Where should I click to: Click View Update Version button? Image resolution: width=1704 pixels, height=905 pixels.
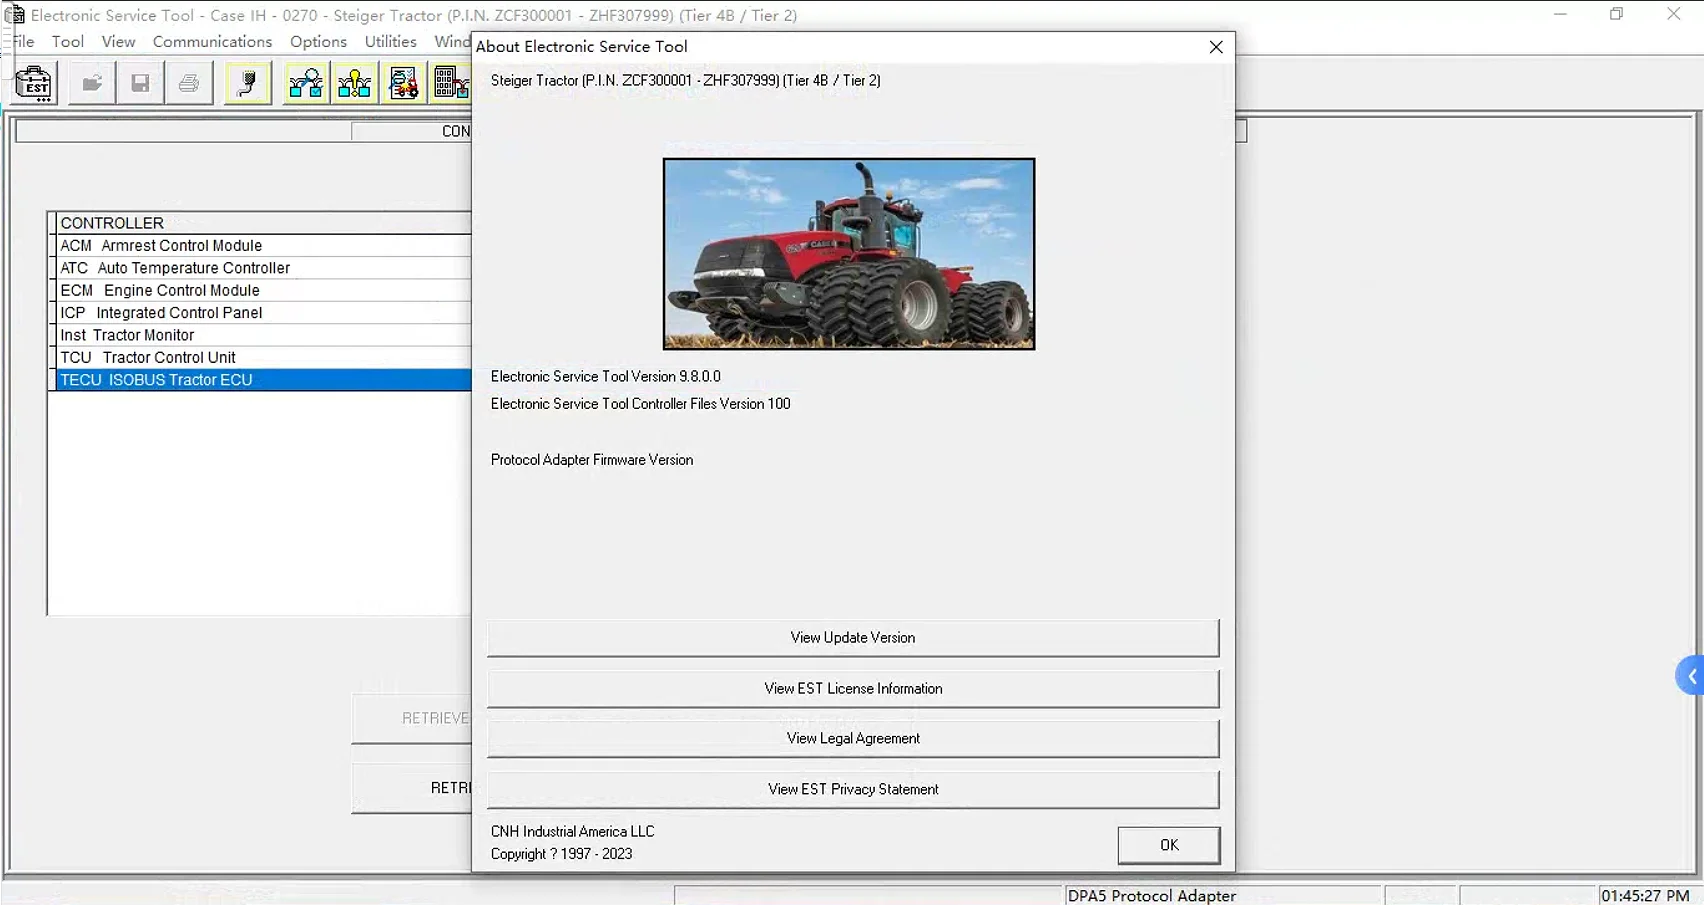point(853,638)
